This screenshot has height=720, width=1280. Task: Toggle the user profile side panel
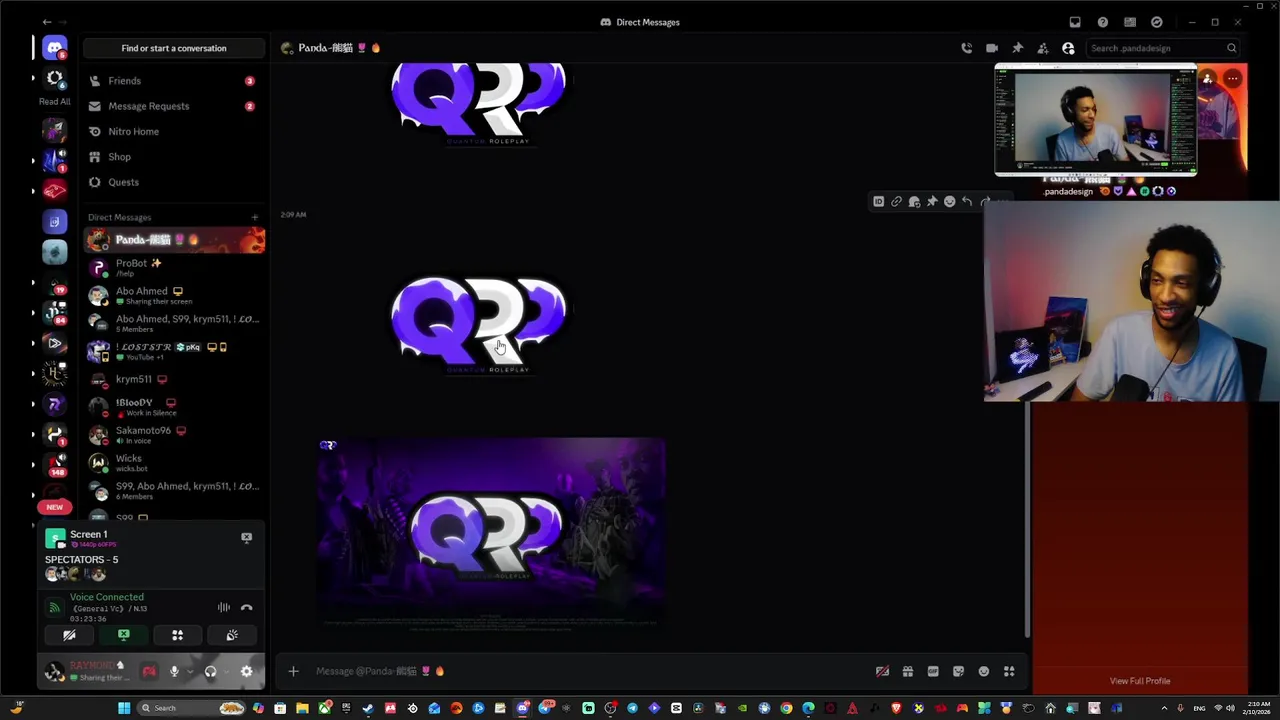pyautogui.click(x=1068, y=48)
